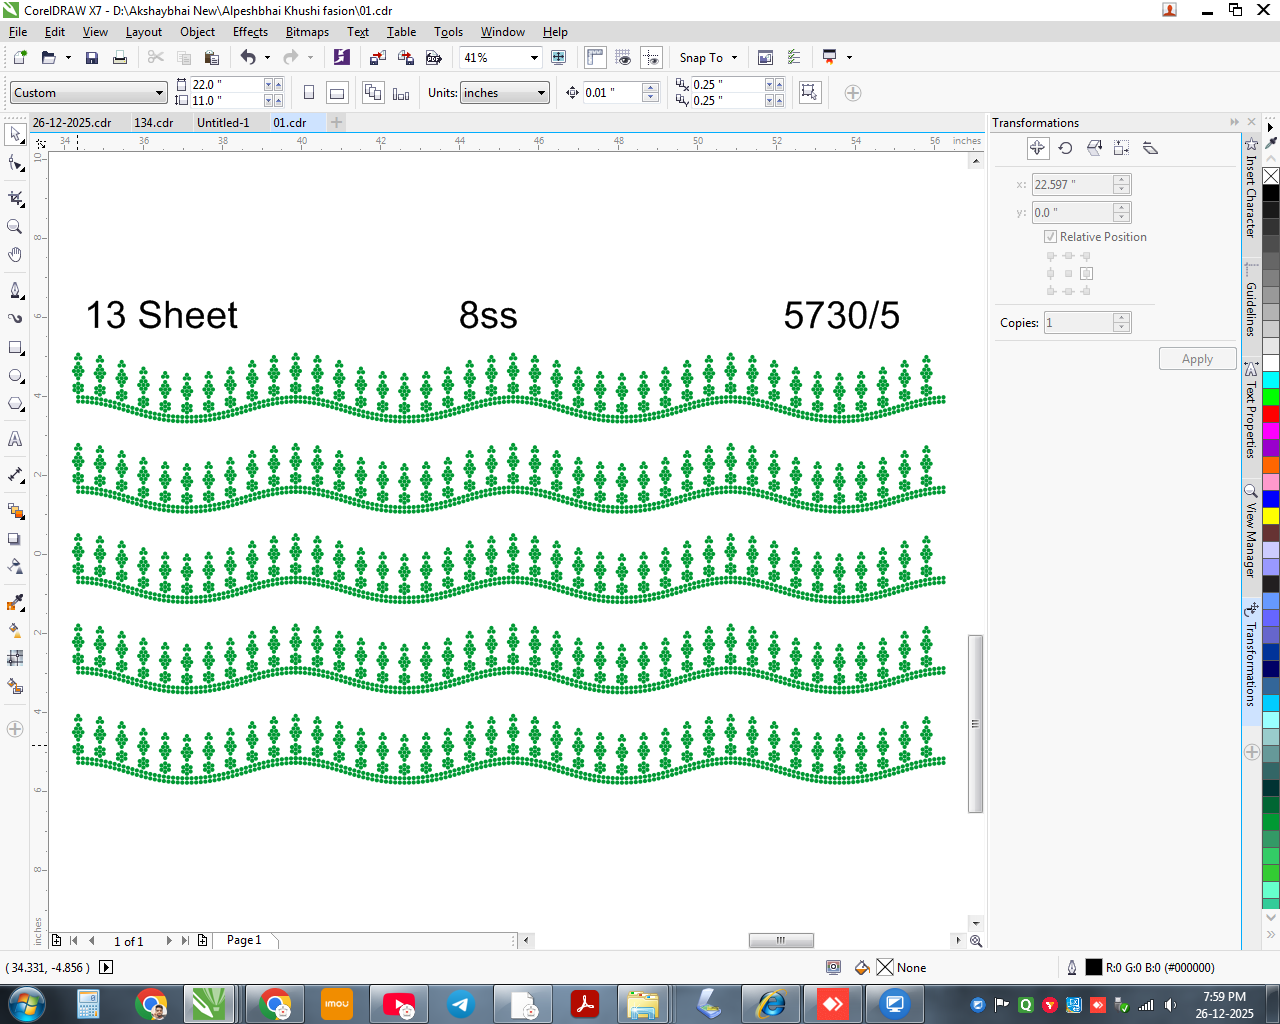
Task: Toggle Show Grid button
Action: [x=623, y=58]
